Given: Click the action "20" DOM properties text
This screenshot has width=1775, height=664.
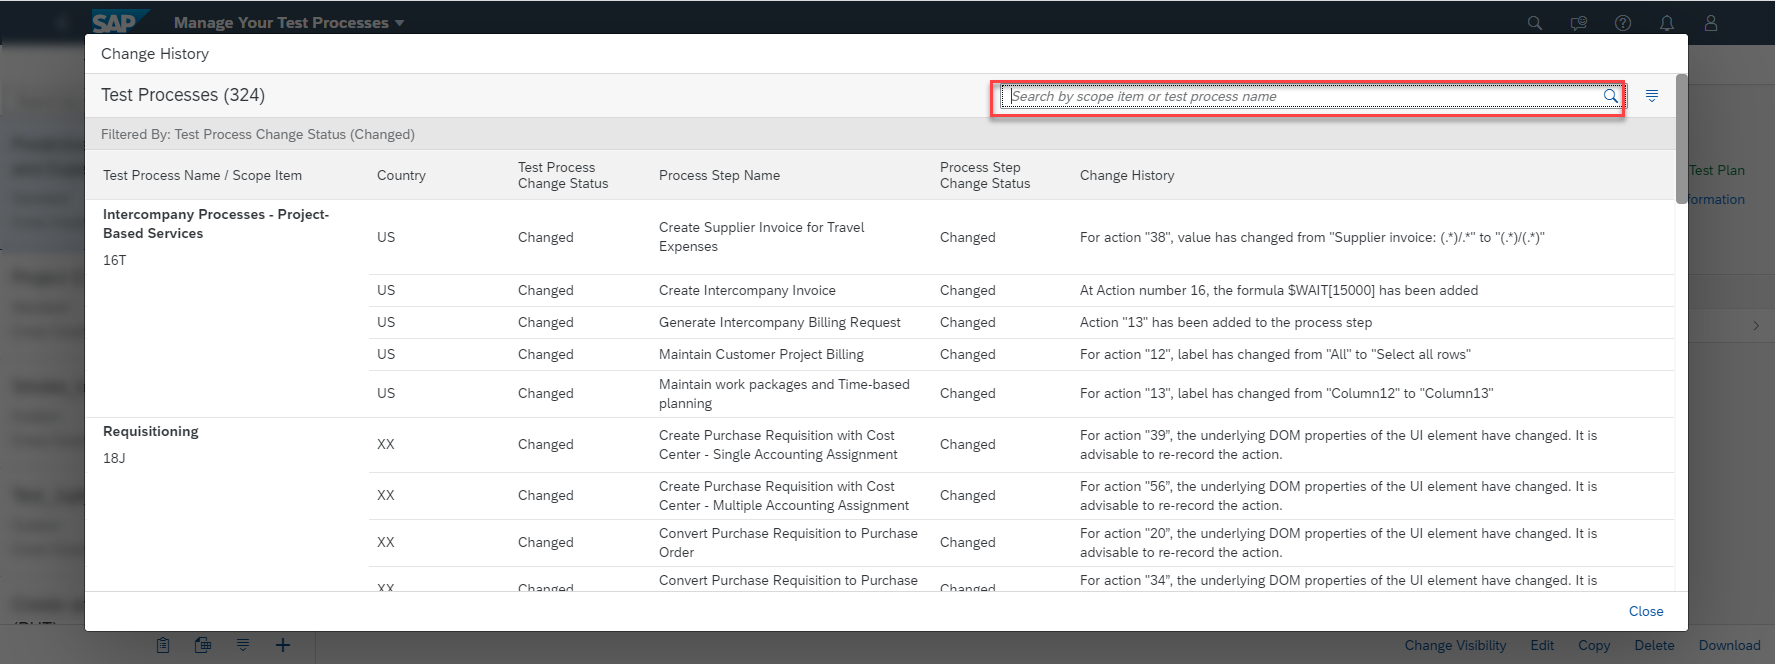Looking at the screenshot, I should (1339, 543).
